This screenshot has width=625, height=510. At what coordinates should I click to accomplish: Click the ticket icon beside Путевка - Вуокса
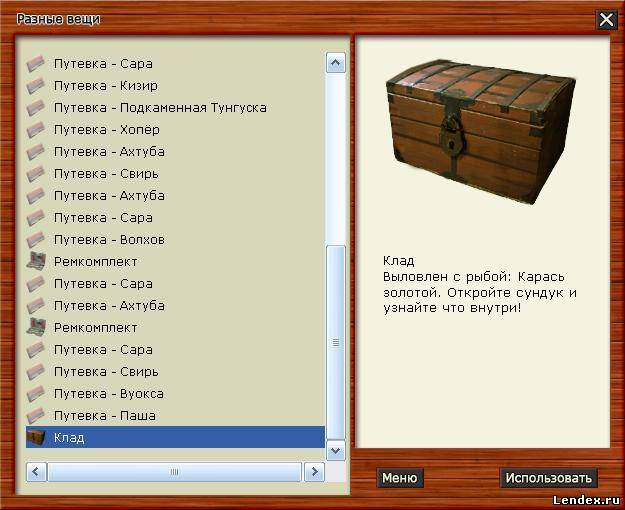click(x=36, y=394)
